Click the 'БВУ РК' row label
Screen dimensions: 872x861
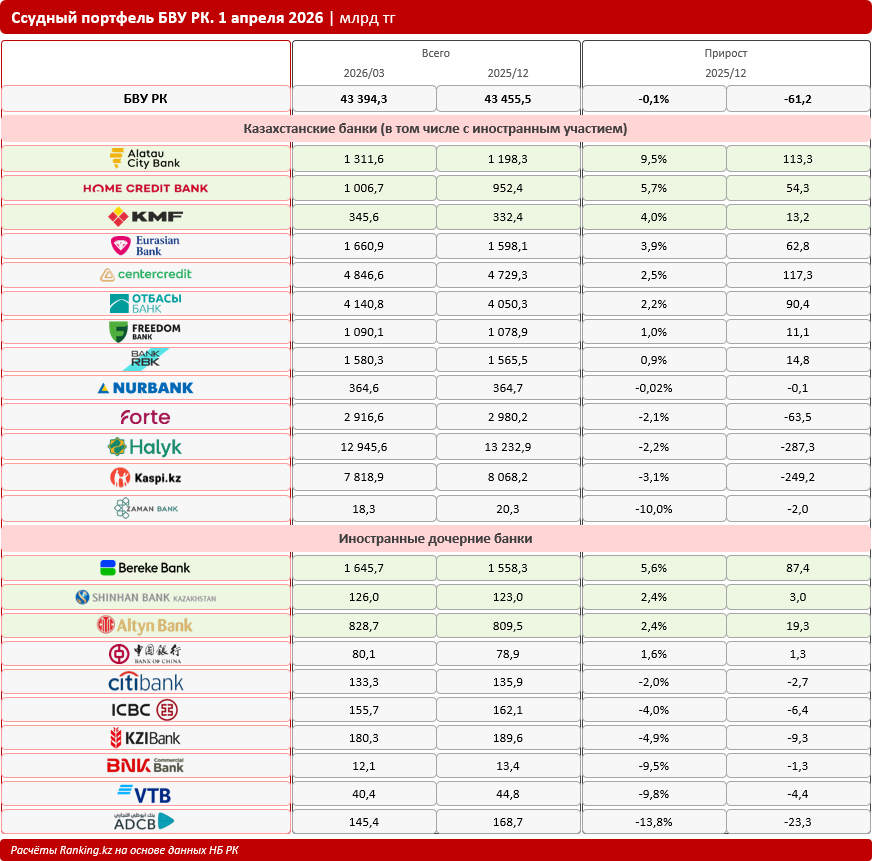pos(145,99)
